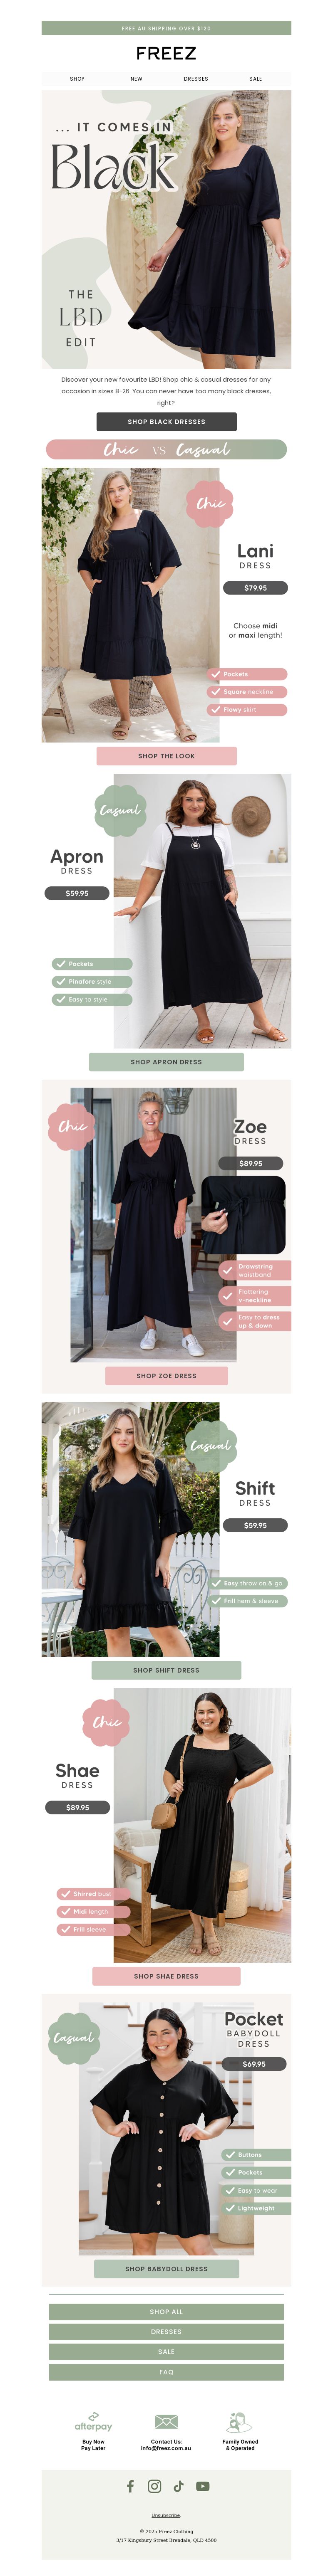
Task: Click the SHOP APRON DRESS button
Action: (x=166, y=1062)
